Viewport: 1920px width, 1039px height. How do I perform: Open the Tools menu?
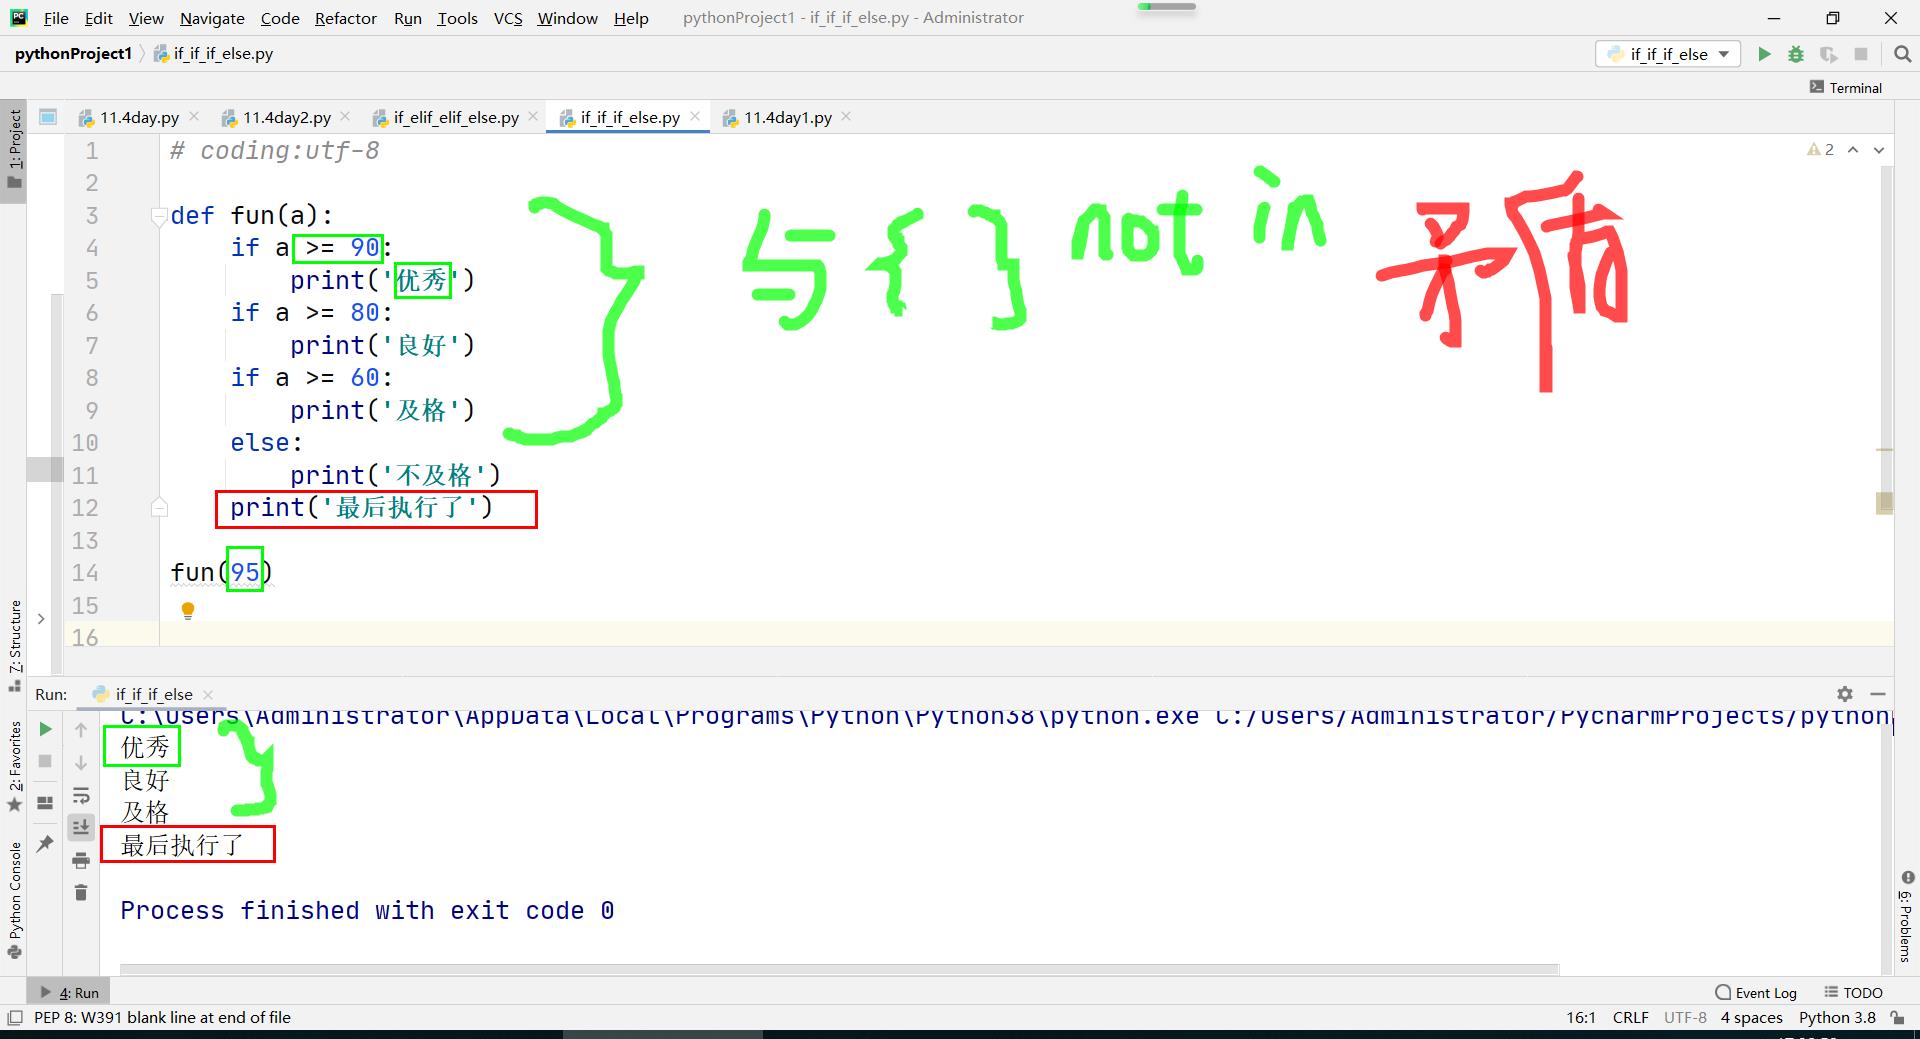point(457,18)
